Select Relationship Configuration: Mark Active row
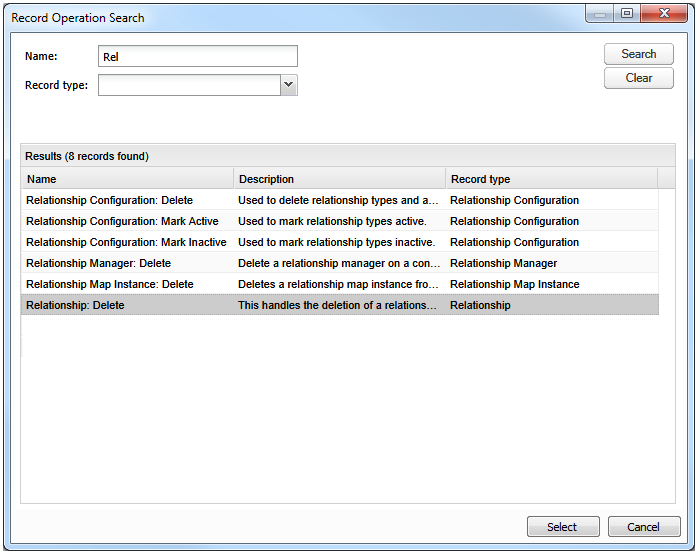Viewport: 700px width, 552px height. point(340,221)
